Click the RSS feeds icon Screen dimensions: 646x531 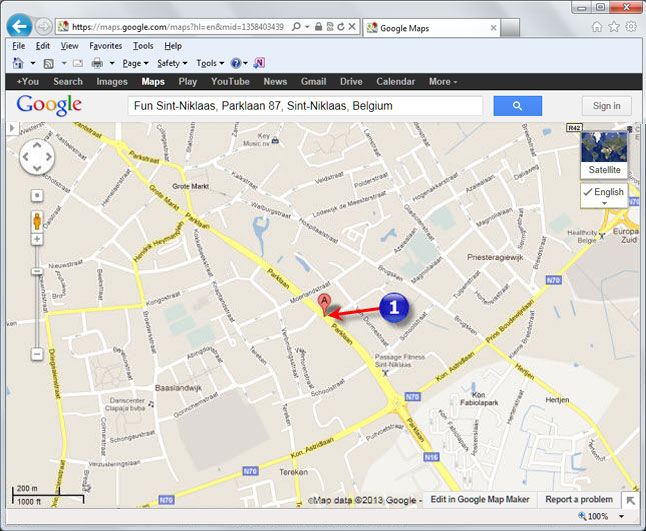49,63
